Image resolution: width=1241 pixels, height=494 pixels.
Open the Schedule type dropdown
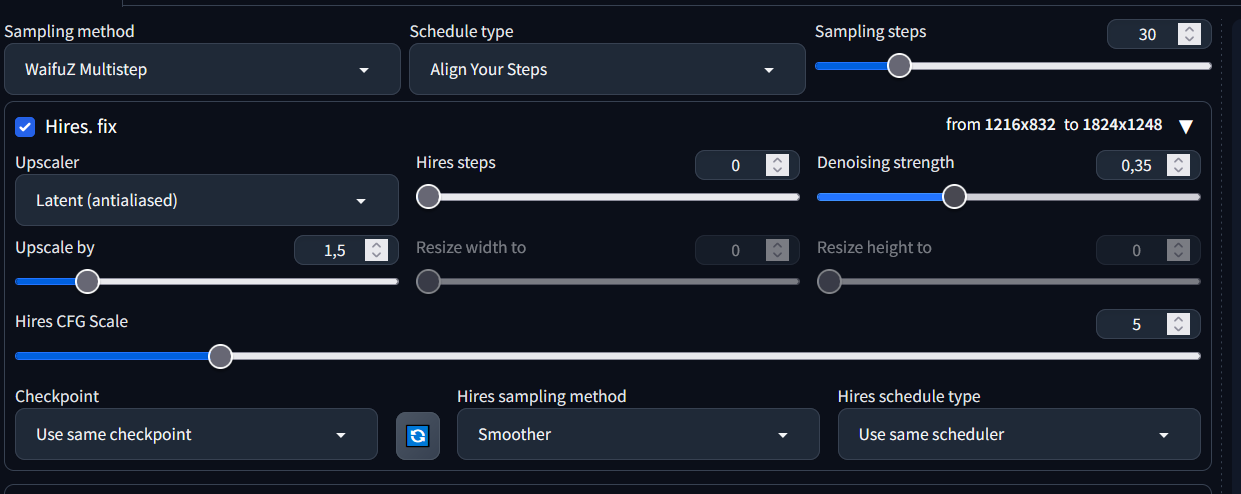607,70
